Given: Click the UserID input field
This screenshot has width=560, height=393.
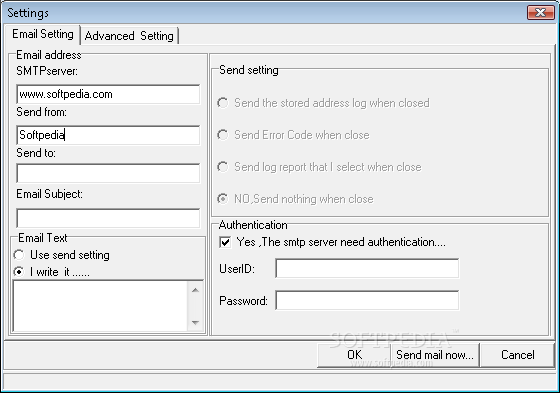Looking at the screenshot, I should pos(367,268).
